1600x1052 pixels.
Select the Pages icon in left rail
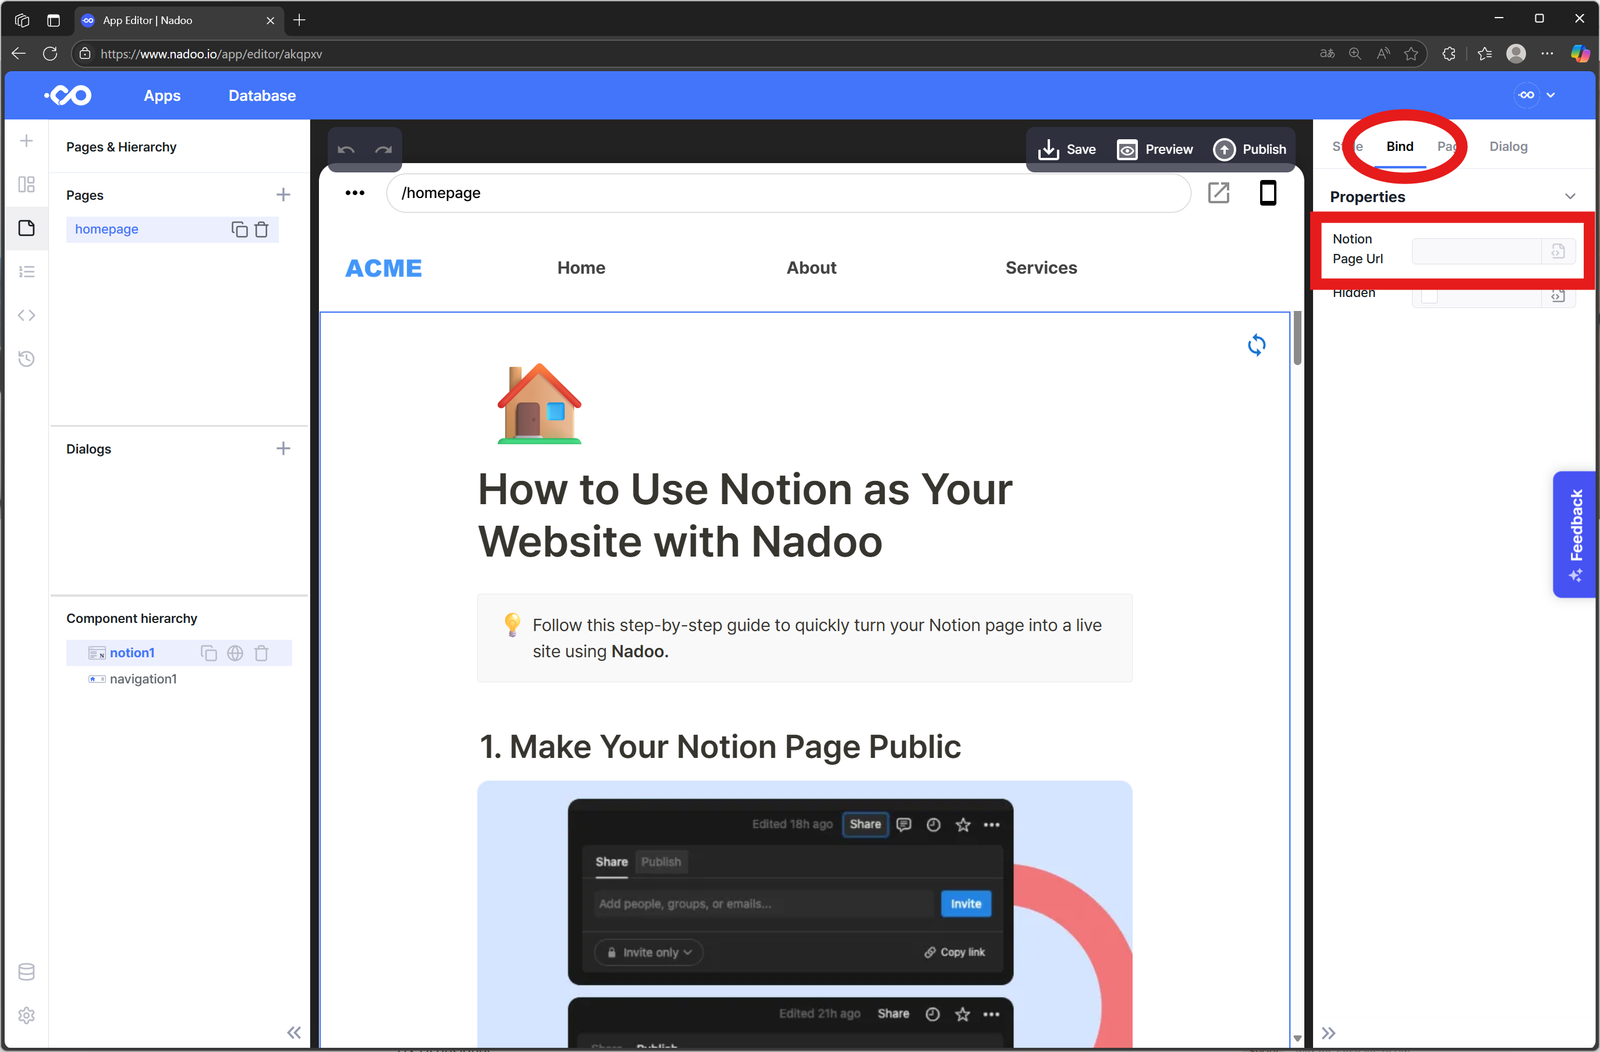26,228
